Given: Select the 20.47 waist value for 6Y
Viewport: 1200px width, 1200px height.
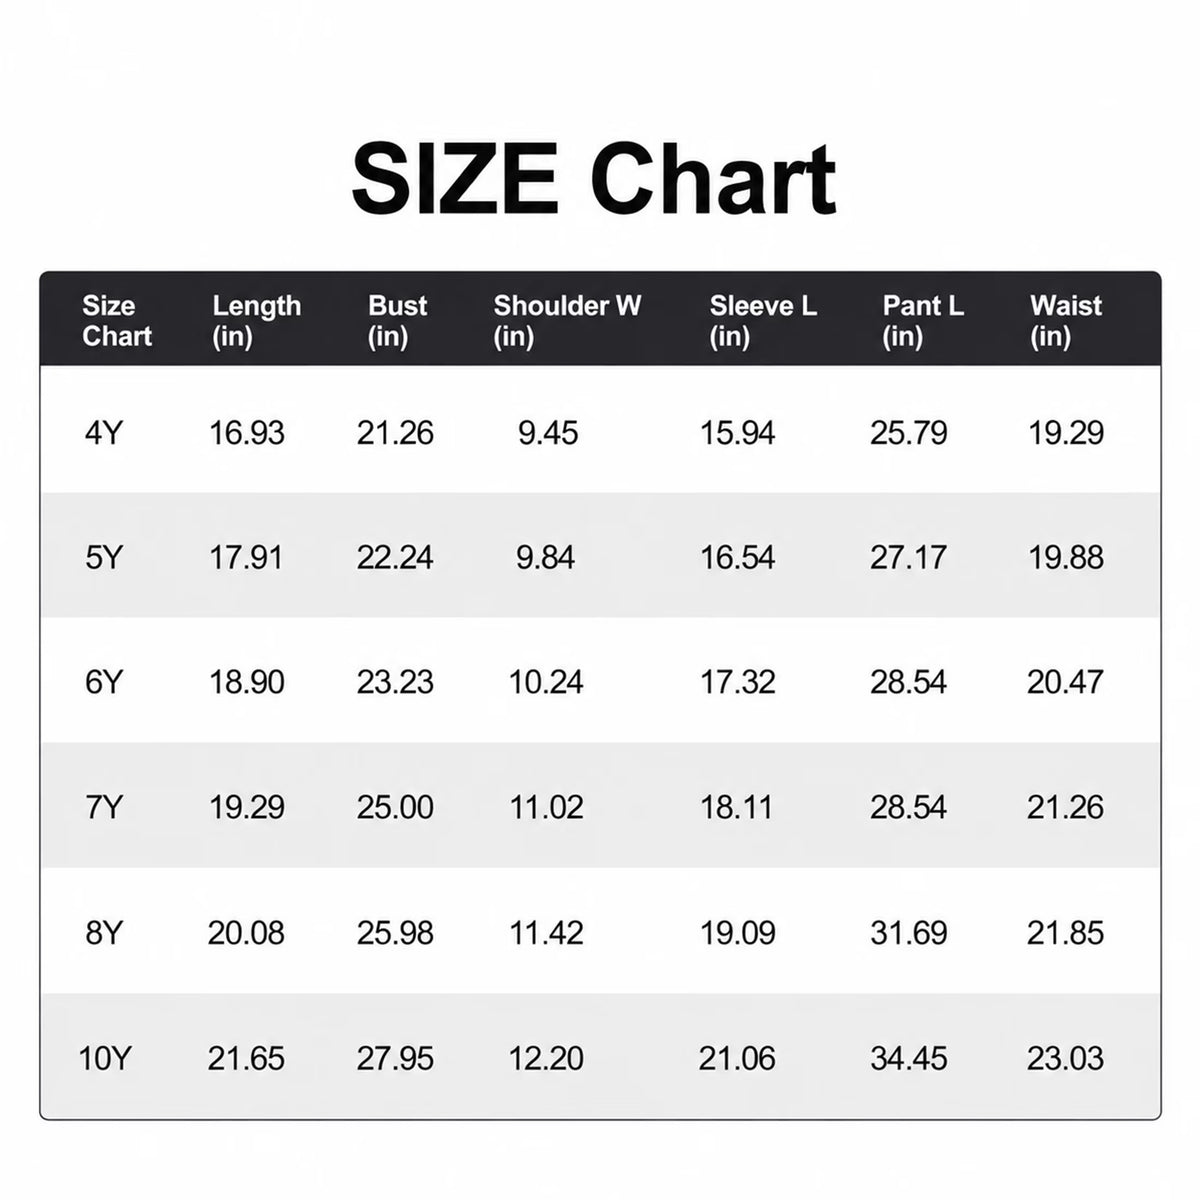Looking at the screenshot, I should [1065, 682].
